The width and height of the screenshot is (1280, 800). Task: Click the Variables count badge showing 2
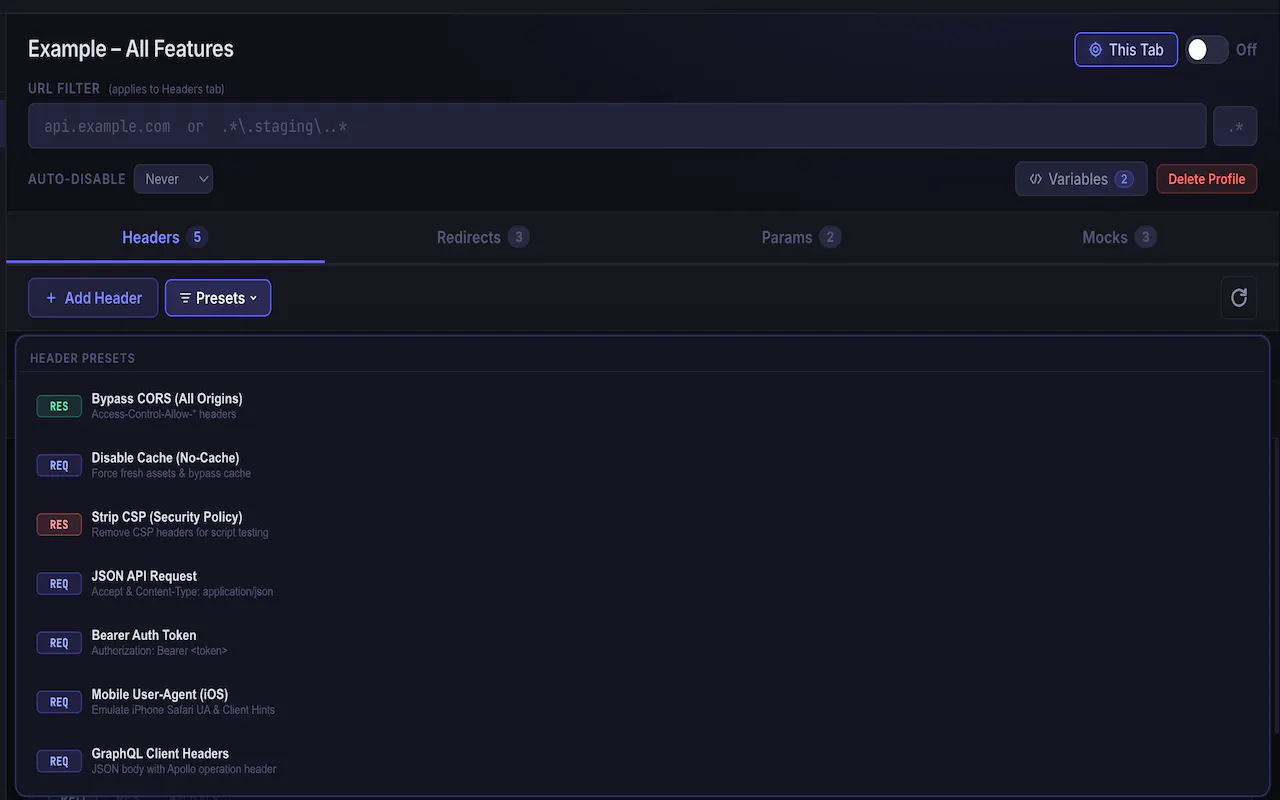point(1124,179)
